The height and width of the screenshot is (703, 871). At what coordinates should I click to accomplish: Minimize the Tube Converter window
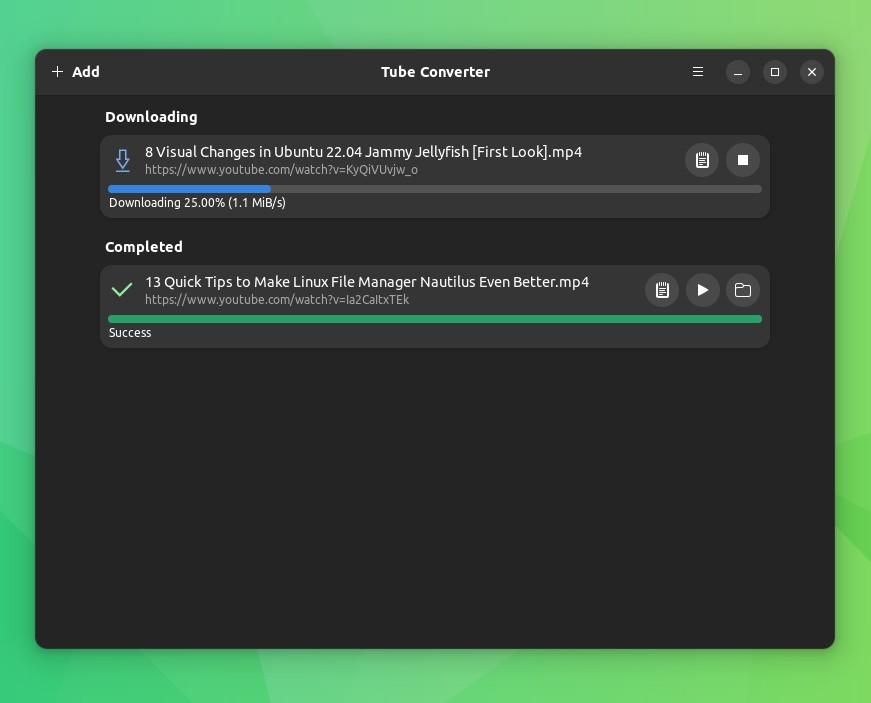point(738,71)
